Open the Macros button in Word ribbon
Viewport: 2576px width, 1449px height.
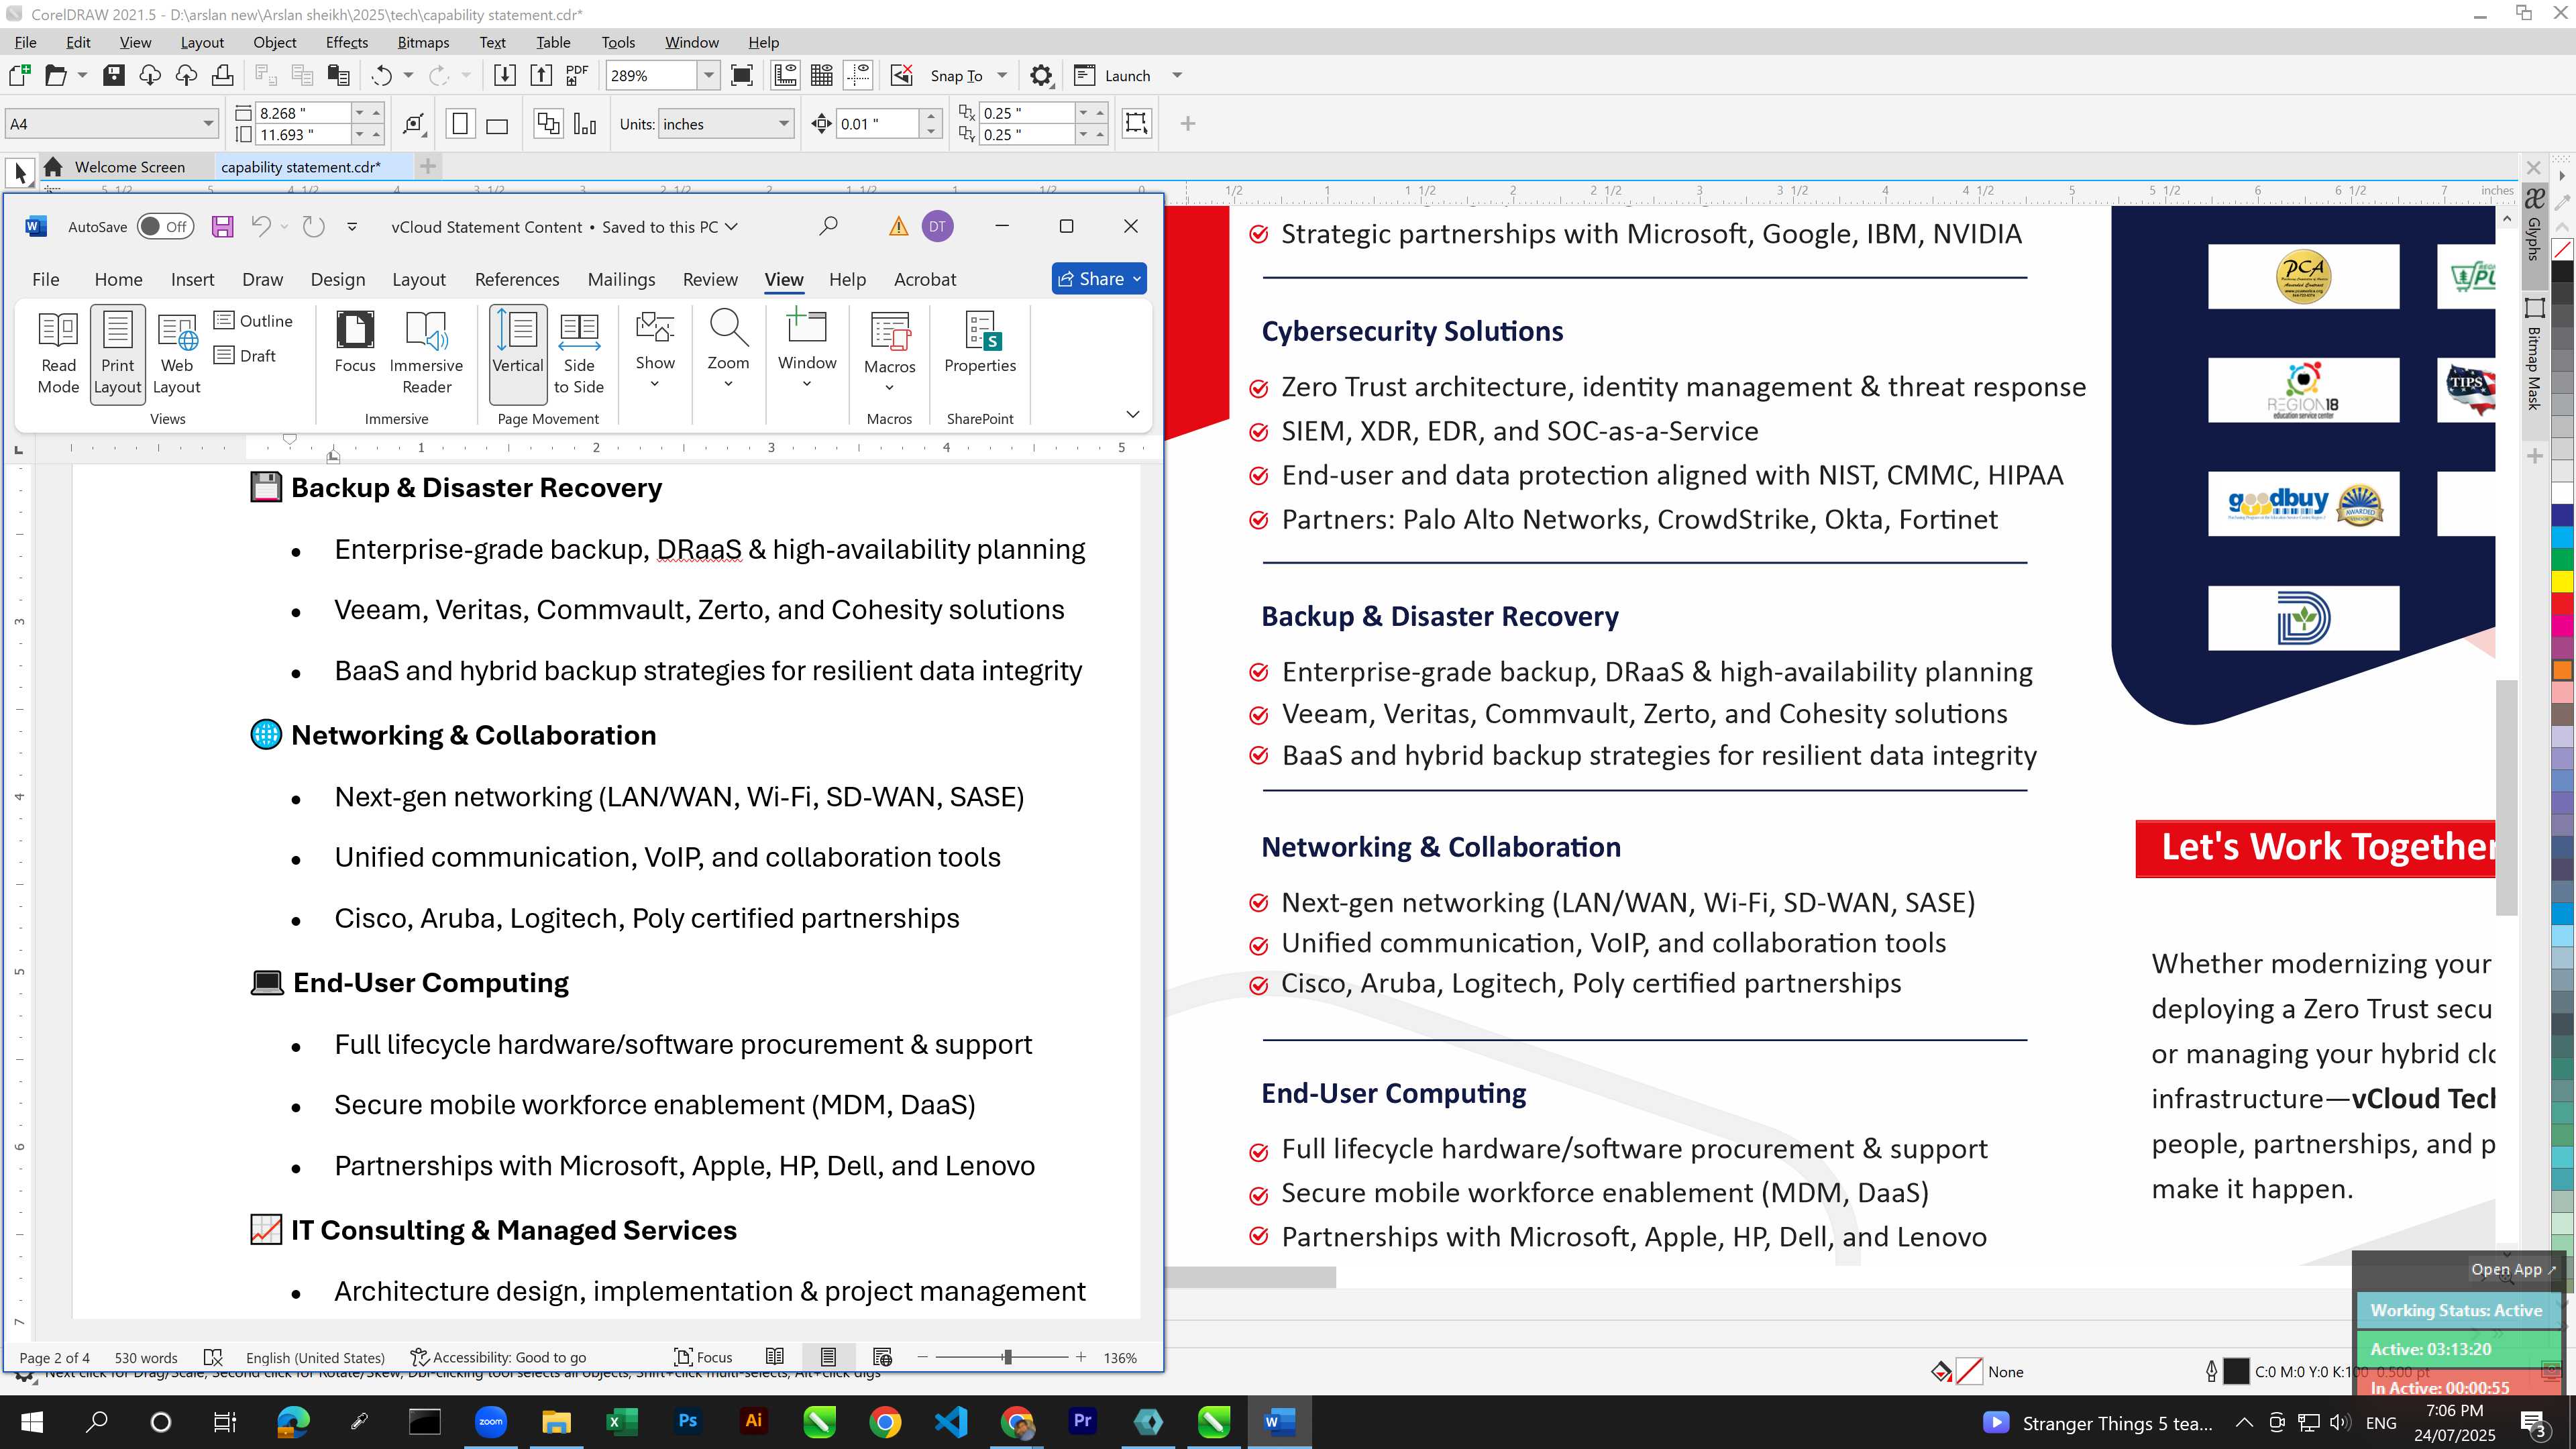click(889, 352)
